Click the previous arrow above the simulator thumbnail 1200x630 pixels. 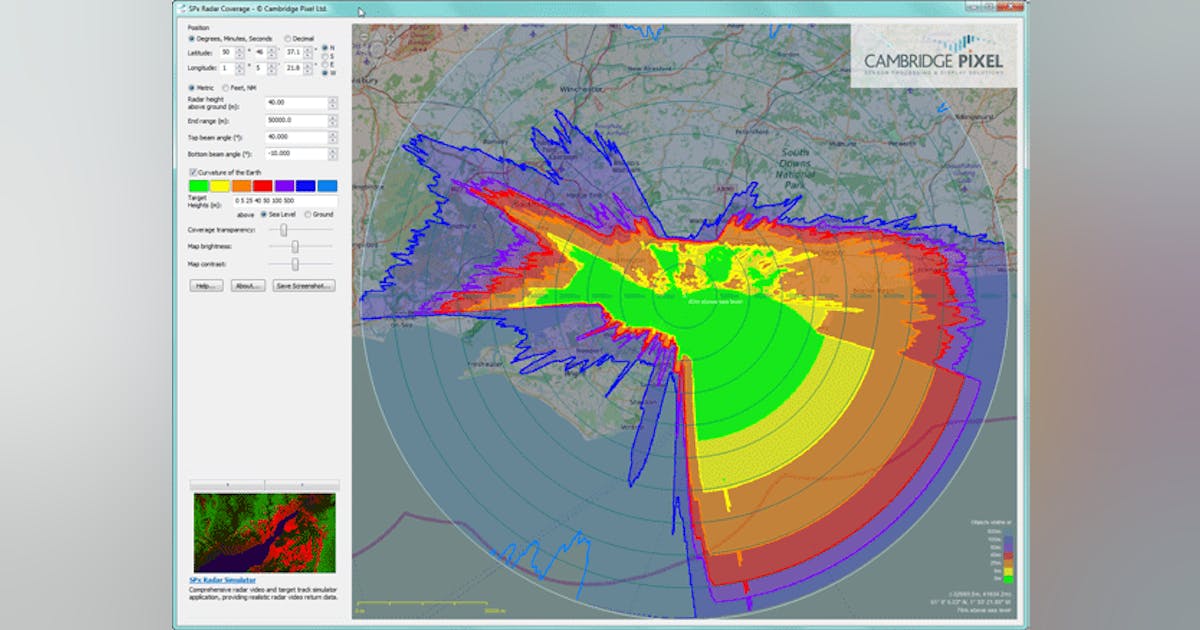tap(227, 484)
